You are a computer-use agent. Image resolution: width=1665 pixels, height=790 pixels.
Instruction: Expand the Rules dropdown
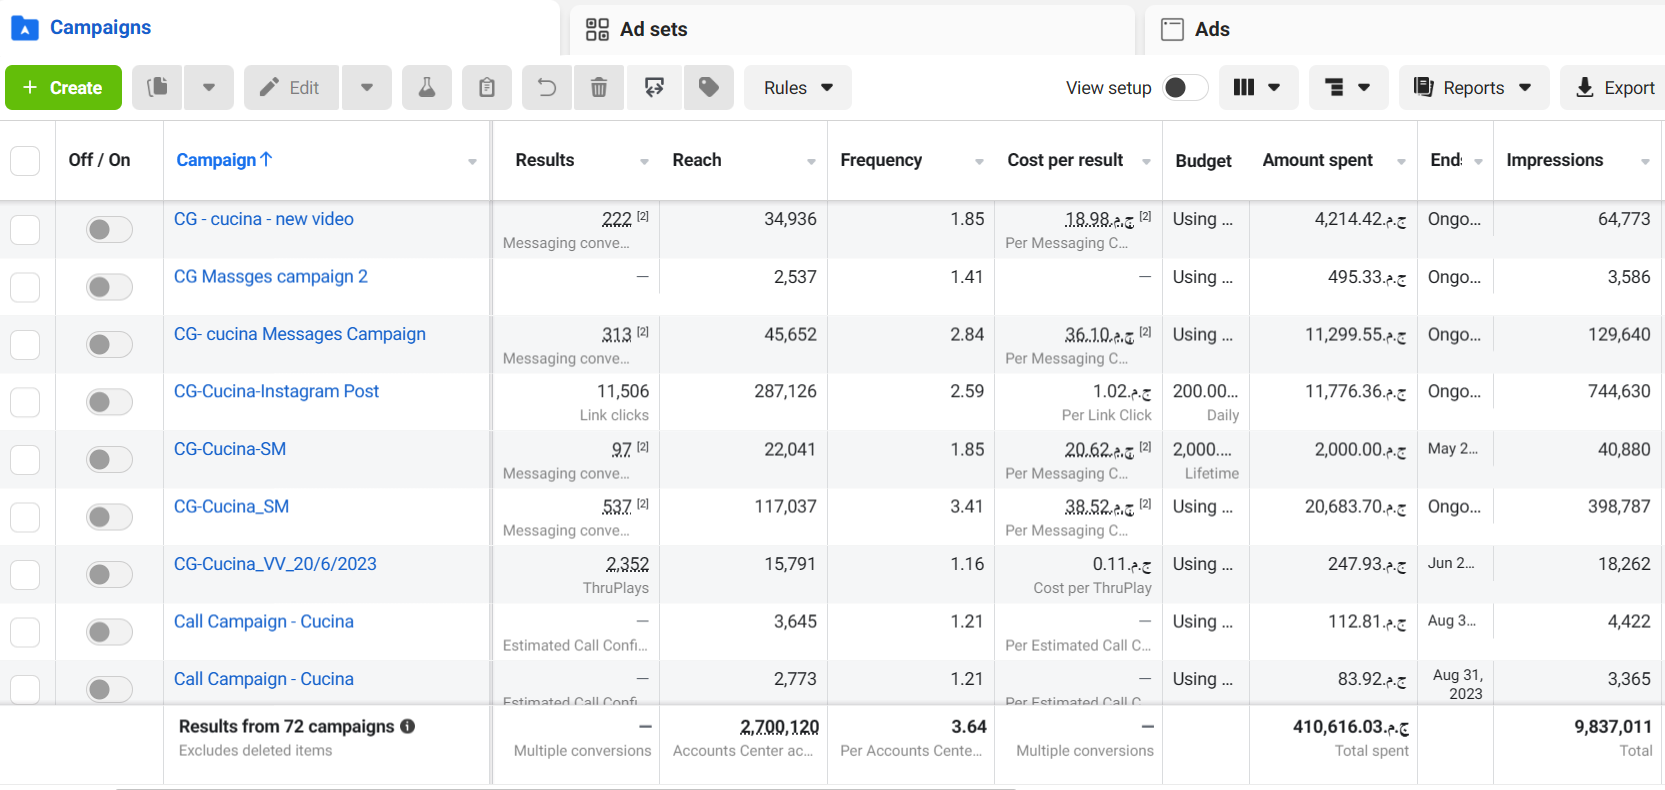click(798, 88)
